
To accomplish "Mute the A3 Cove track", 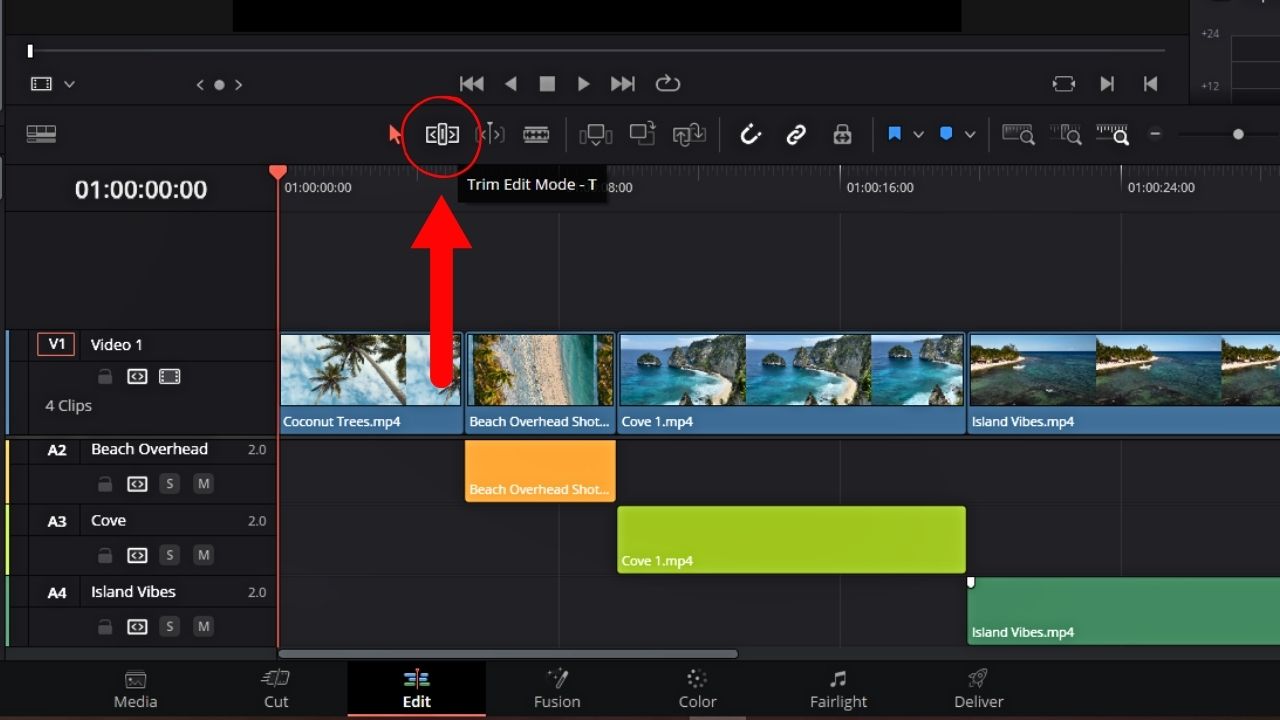I will (203, 555).
